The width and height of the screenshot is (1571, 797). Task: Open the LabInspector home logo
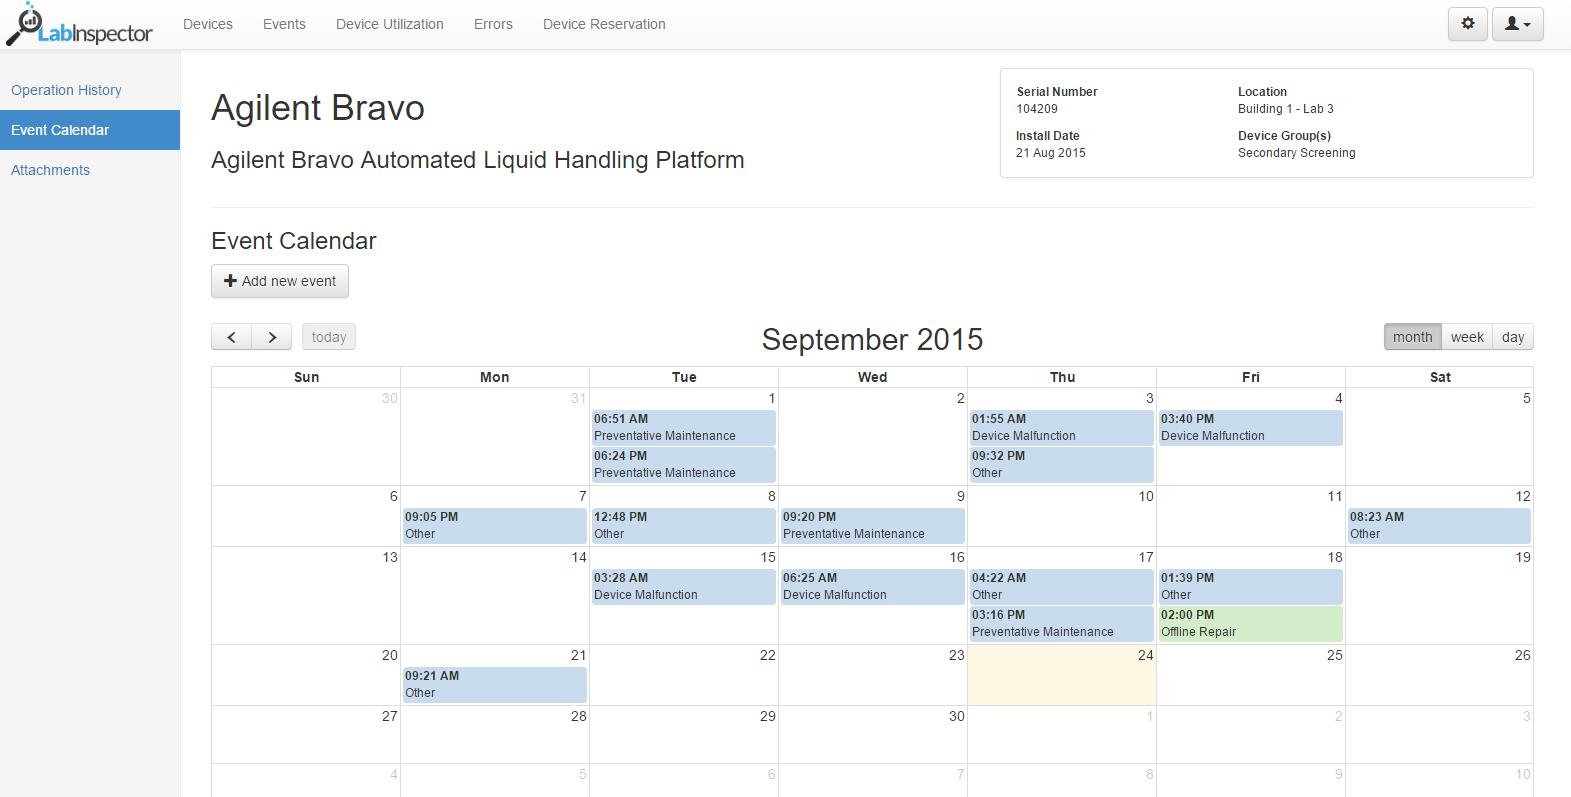(x=80, y=24)
